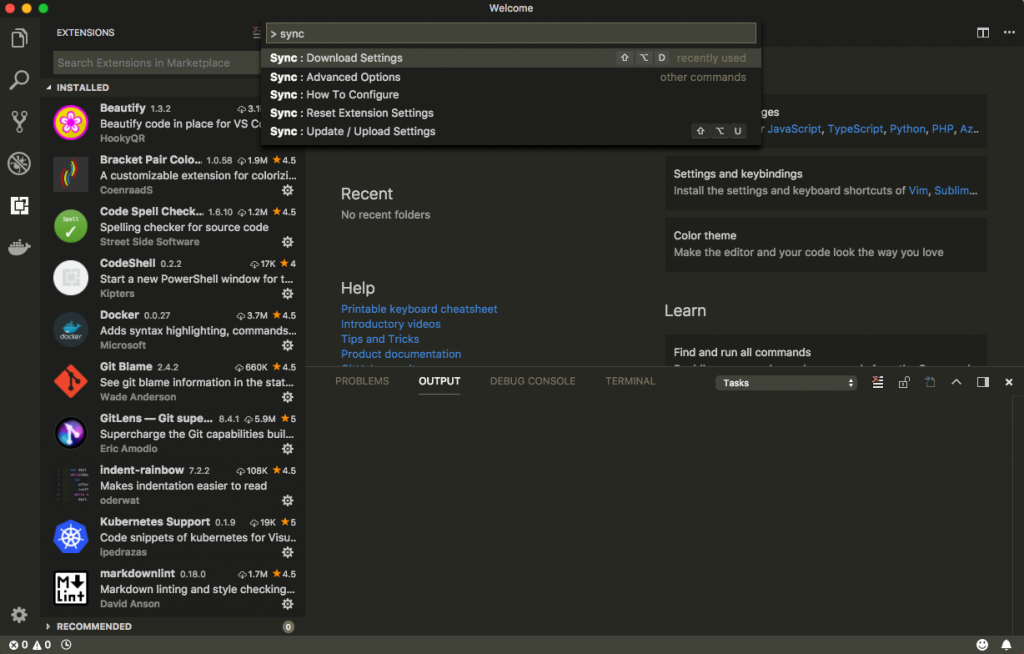1024x654 pixels.
Task: Click the Introductory videos link
Action: (x=390, y=324)
